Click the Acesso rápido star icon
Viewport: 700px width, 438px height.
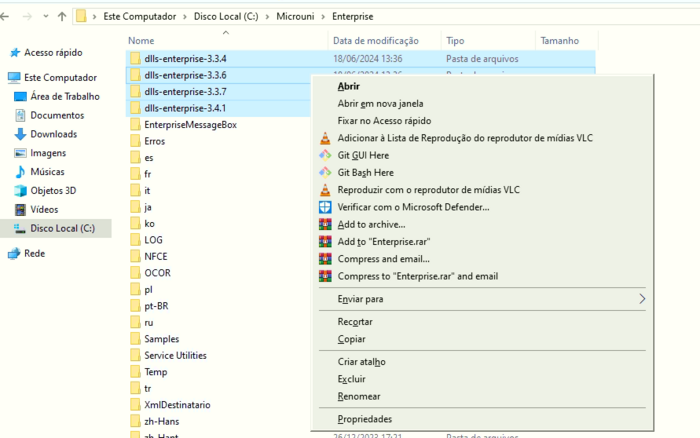[15, 53]
